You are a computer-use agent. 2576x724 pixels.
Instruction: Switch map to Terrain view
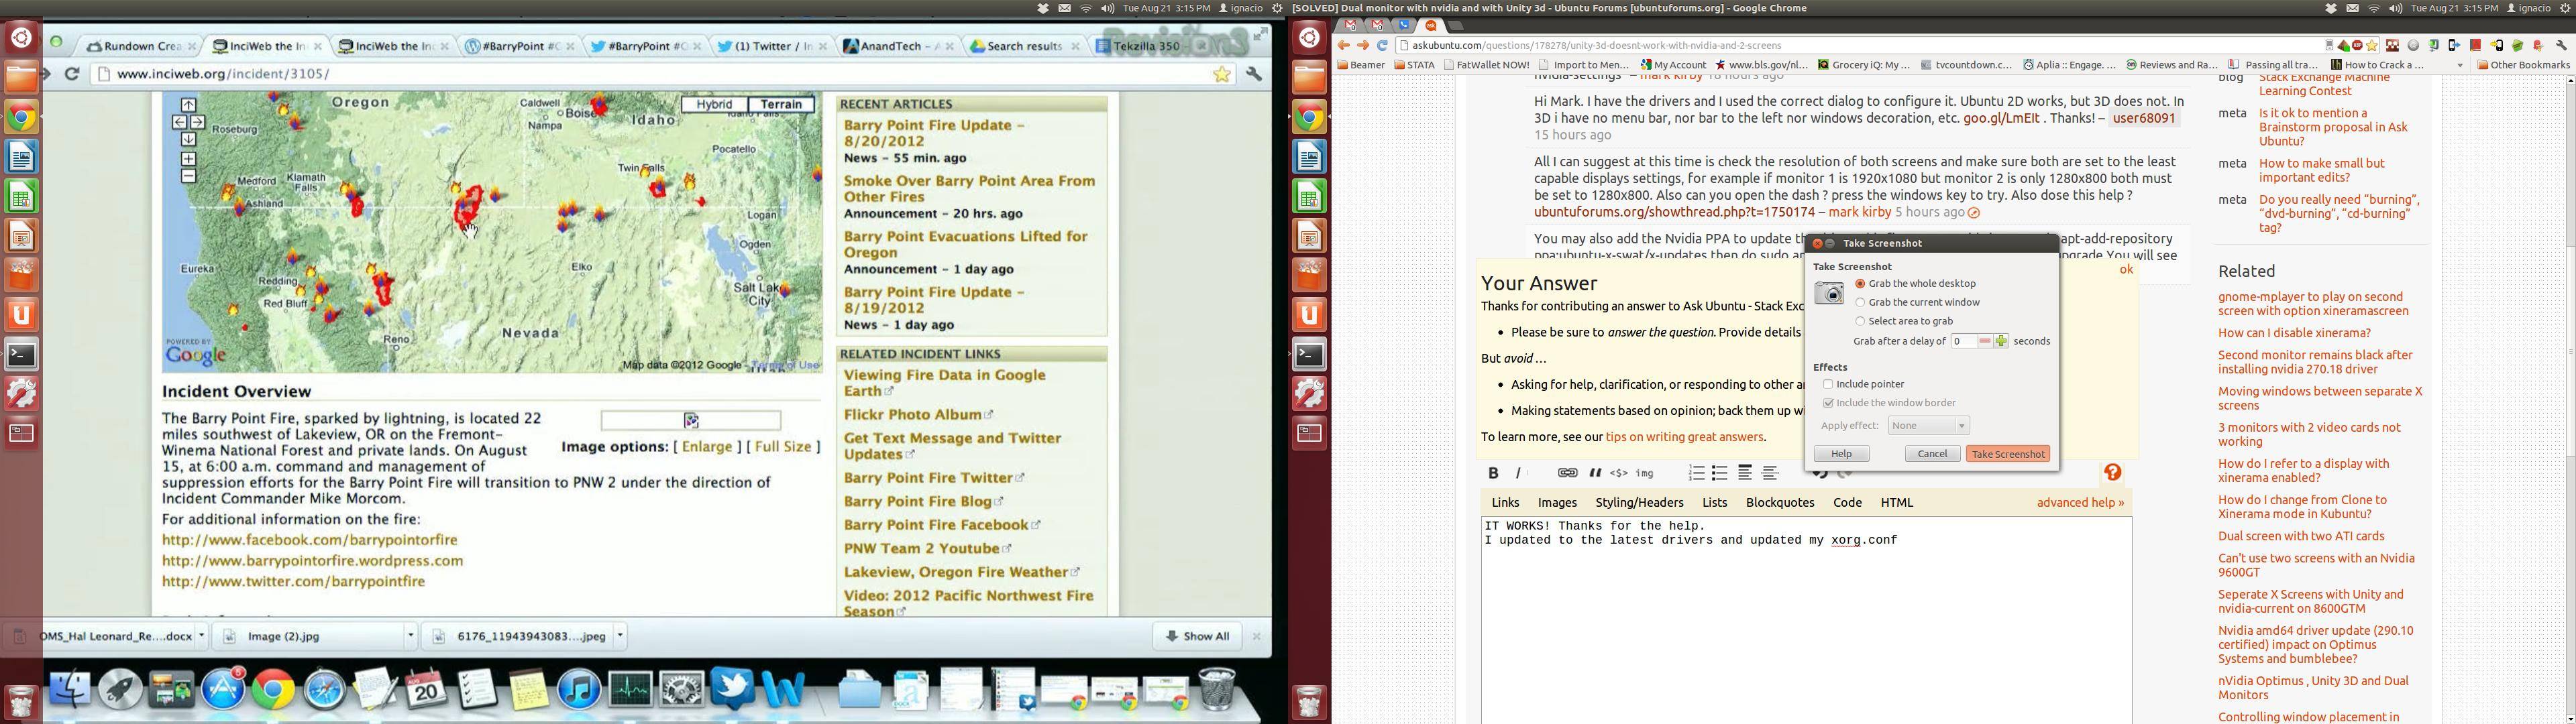pyautogui.click(x=781, y=104)
